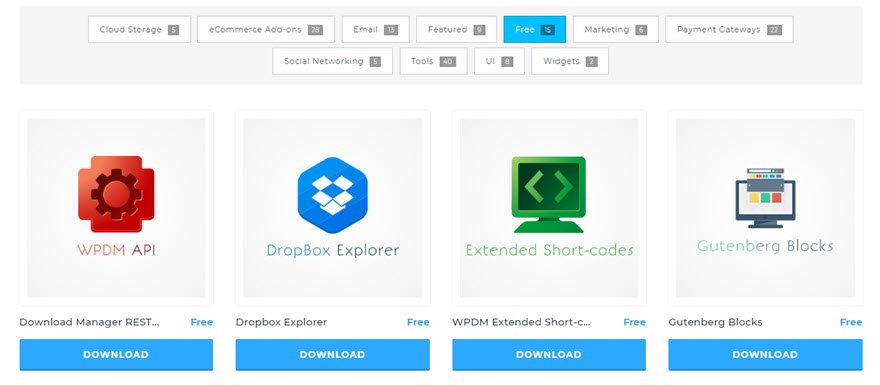Filter add-ons by UI category

[499, 61]
